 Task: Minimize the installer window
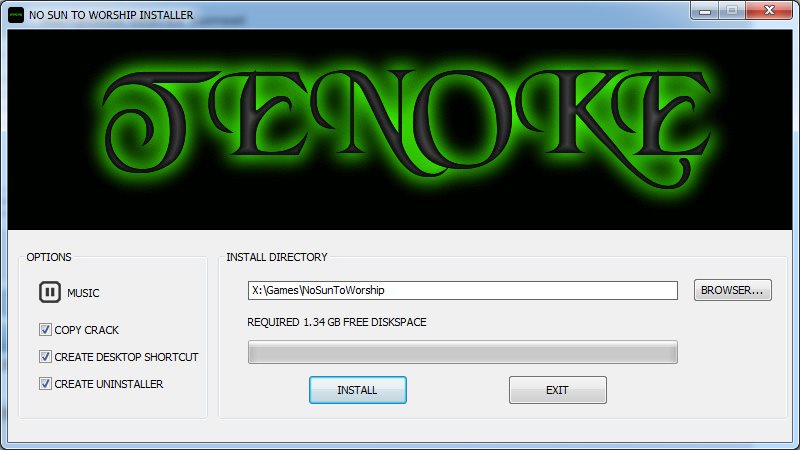pyautogui.click(x=705, y=11)
